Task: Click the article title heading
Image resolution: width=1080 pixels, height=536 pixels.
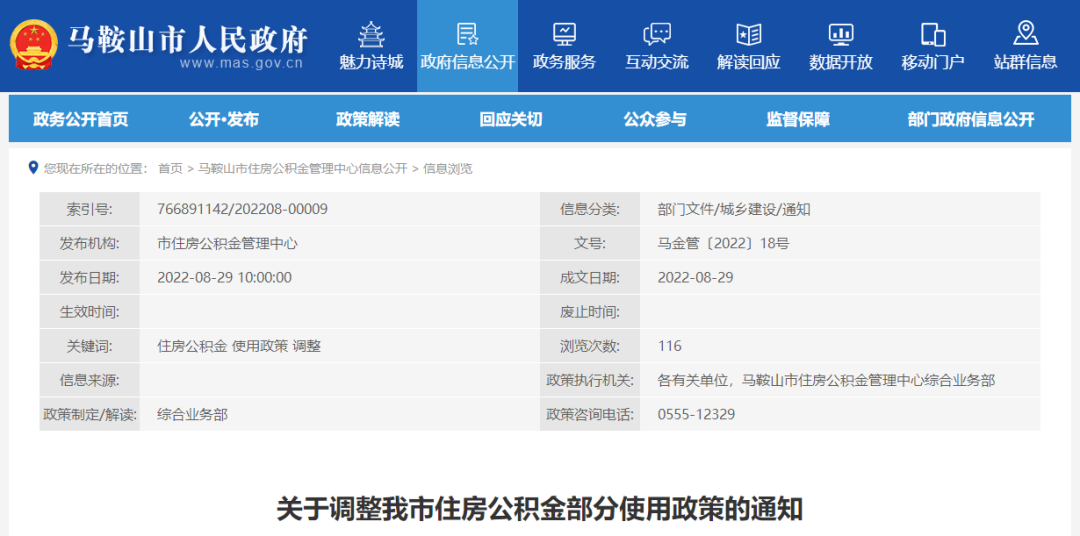Action: (540, 508)
